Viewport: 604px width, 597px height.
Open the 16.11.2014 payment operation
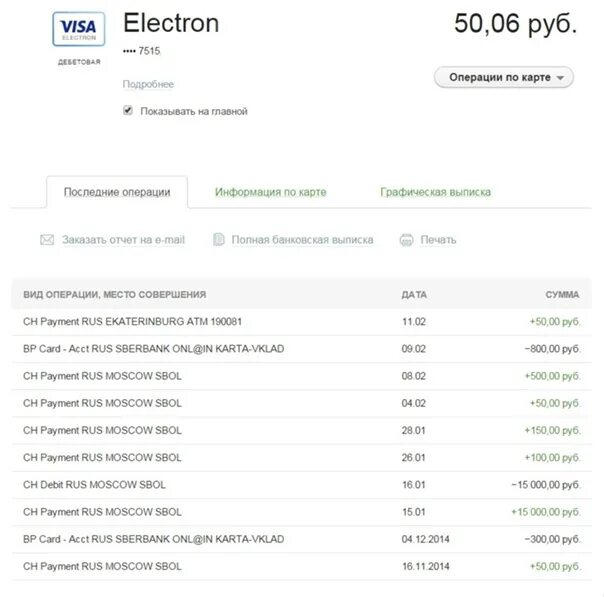click(102, 566)
